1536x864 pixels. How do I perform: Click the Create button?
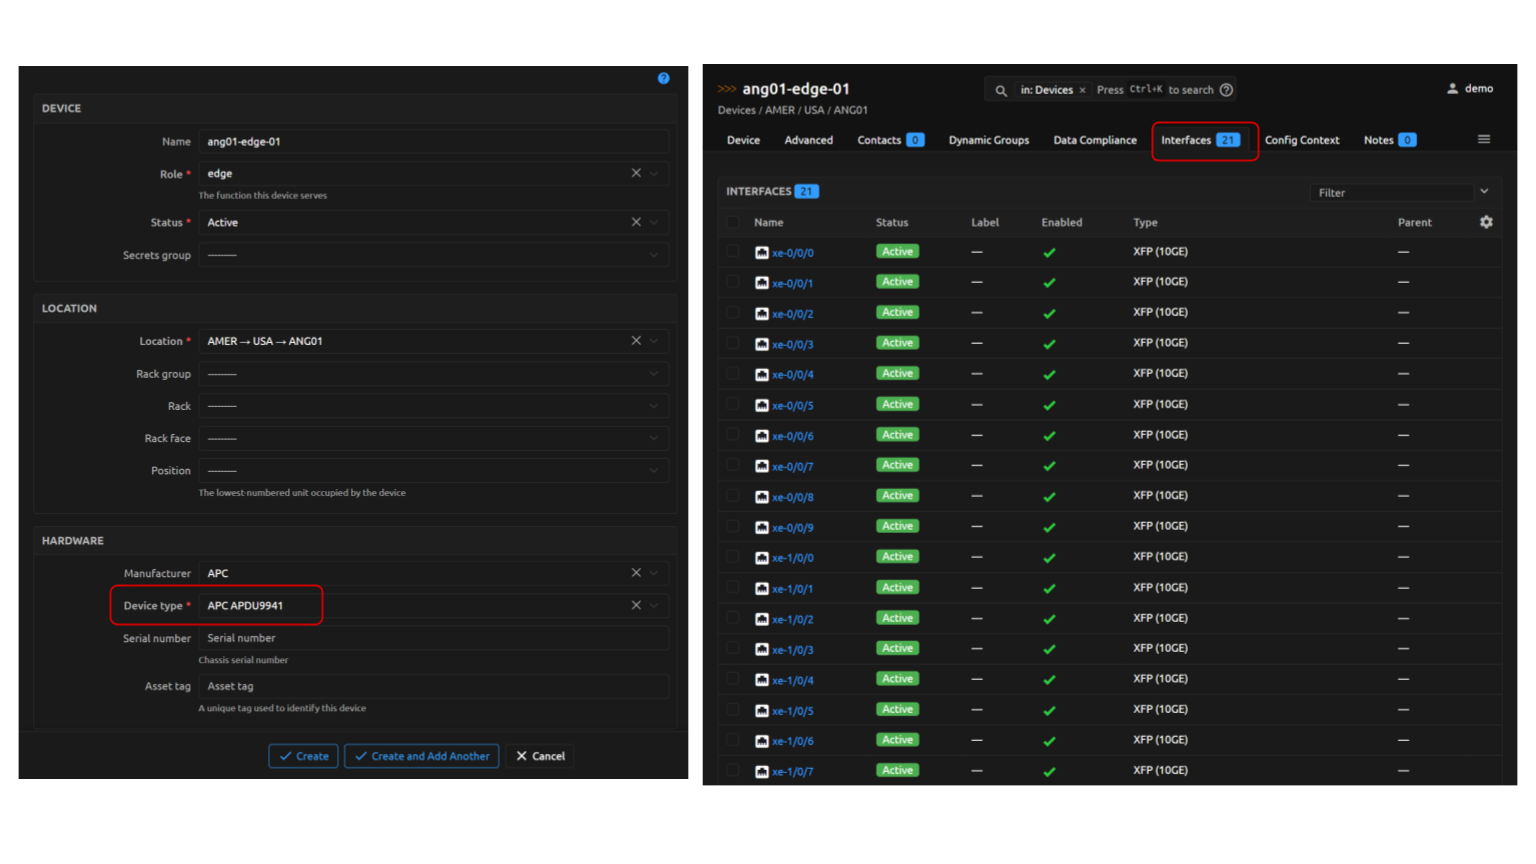coord(304,756)
